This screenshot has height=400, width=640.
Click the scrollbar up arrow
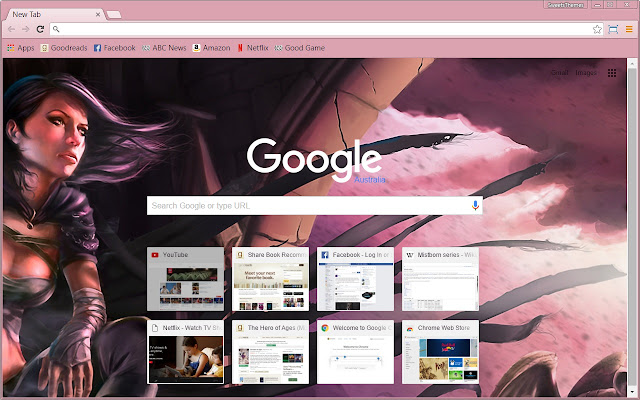(x=632, y=63)
